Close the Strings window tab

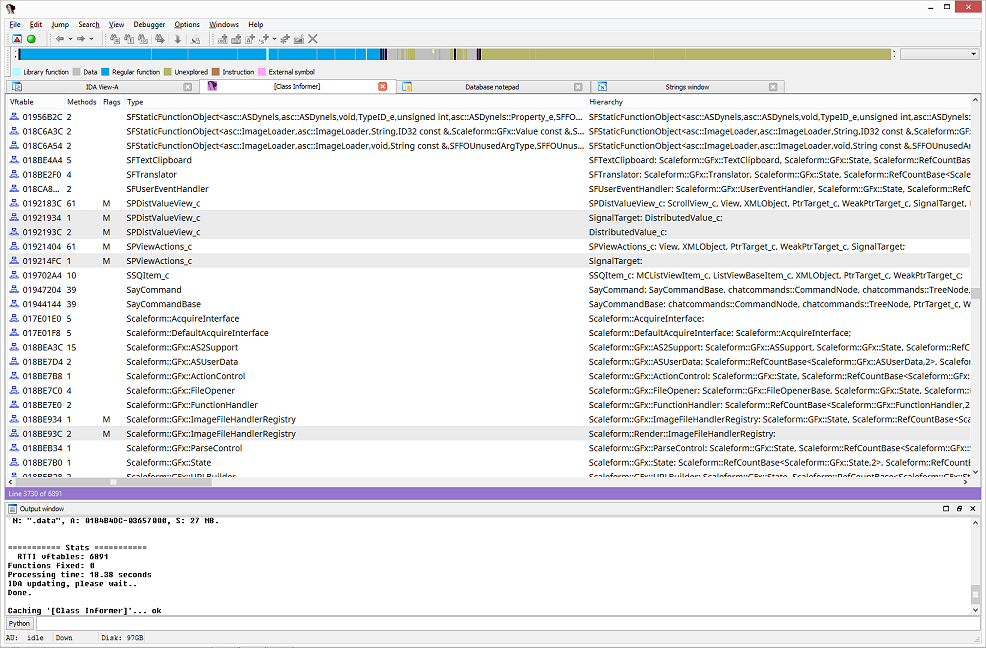[773, 87]
